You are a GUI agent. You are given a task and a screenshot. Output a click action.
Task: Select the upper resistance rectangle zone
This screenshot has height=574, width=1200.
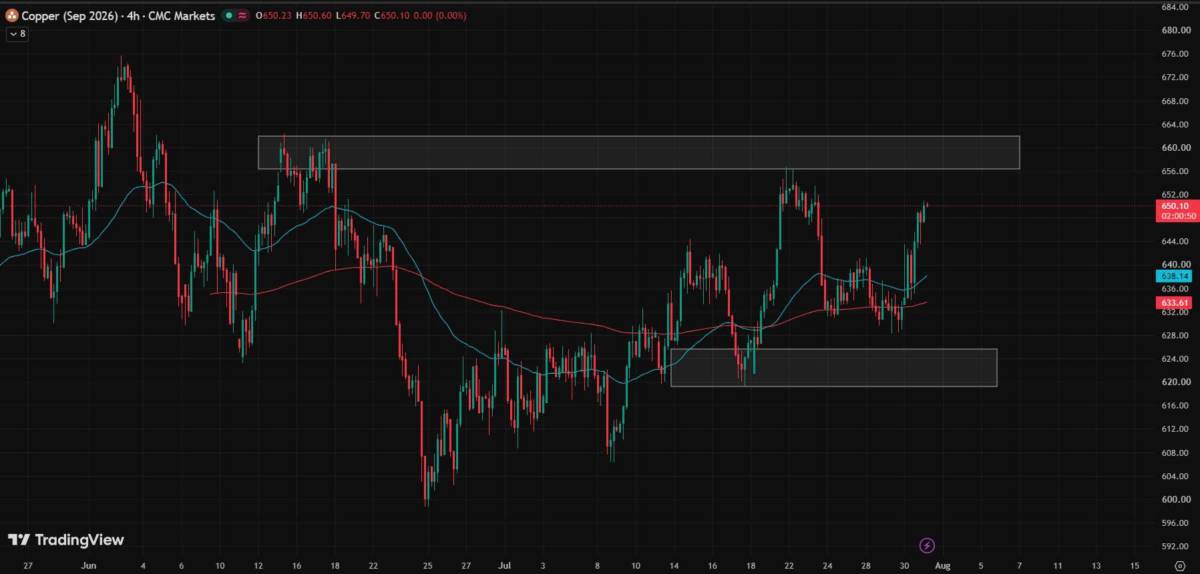[638, 152]
